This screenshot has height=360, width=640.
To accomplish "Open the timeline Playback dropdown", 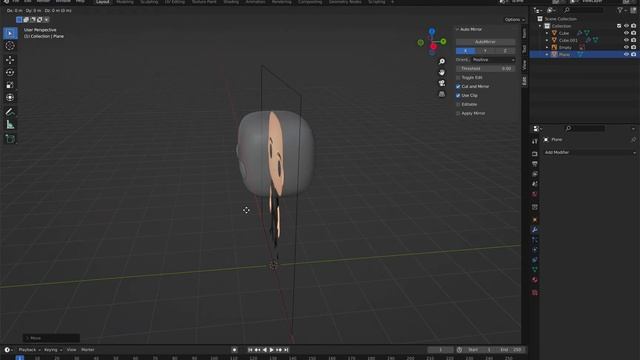I will coord(29,350).
